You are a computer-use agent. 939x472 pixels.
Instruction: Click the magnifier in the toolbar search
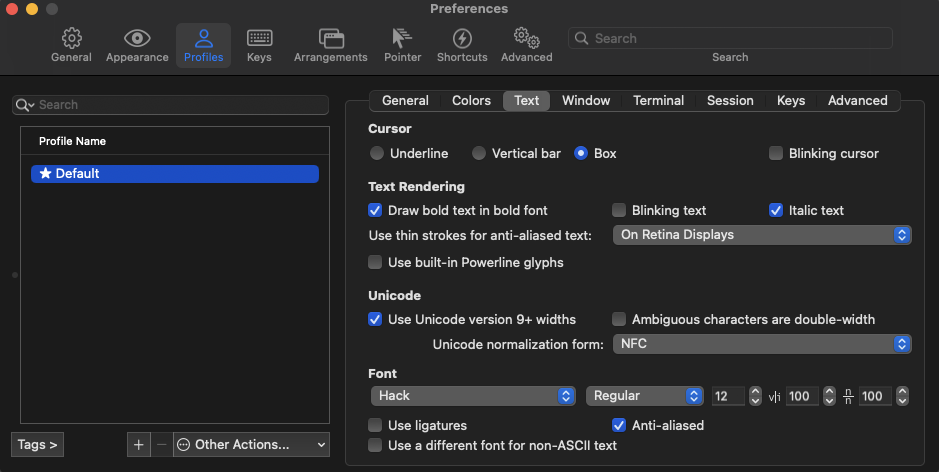[x=581, y=38]
